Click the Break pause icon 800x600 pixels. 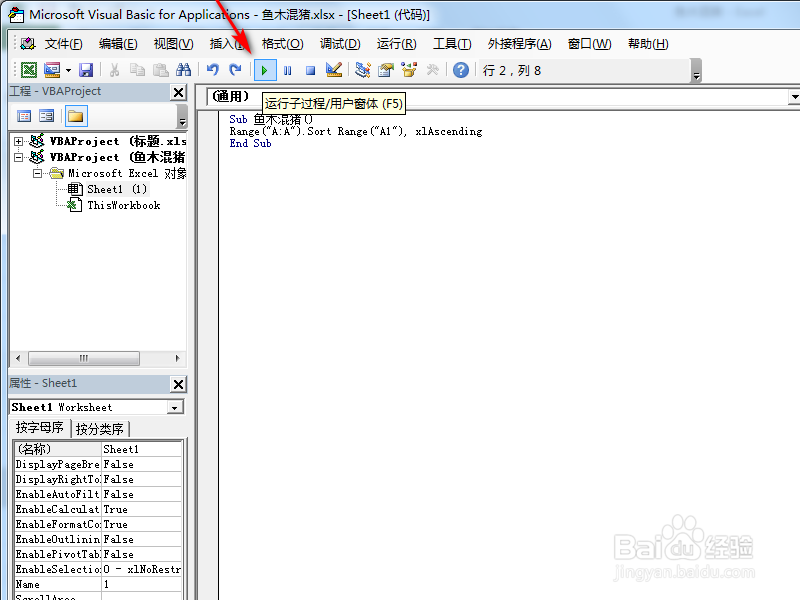288,70
